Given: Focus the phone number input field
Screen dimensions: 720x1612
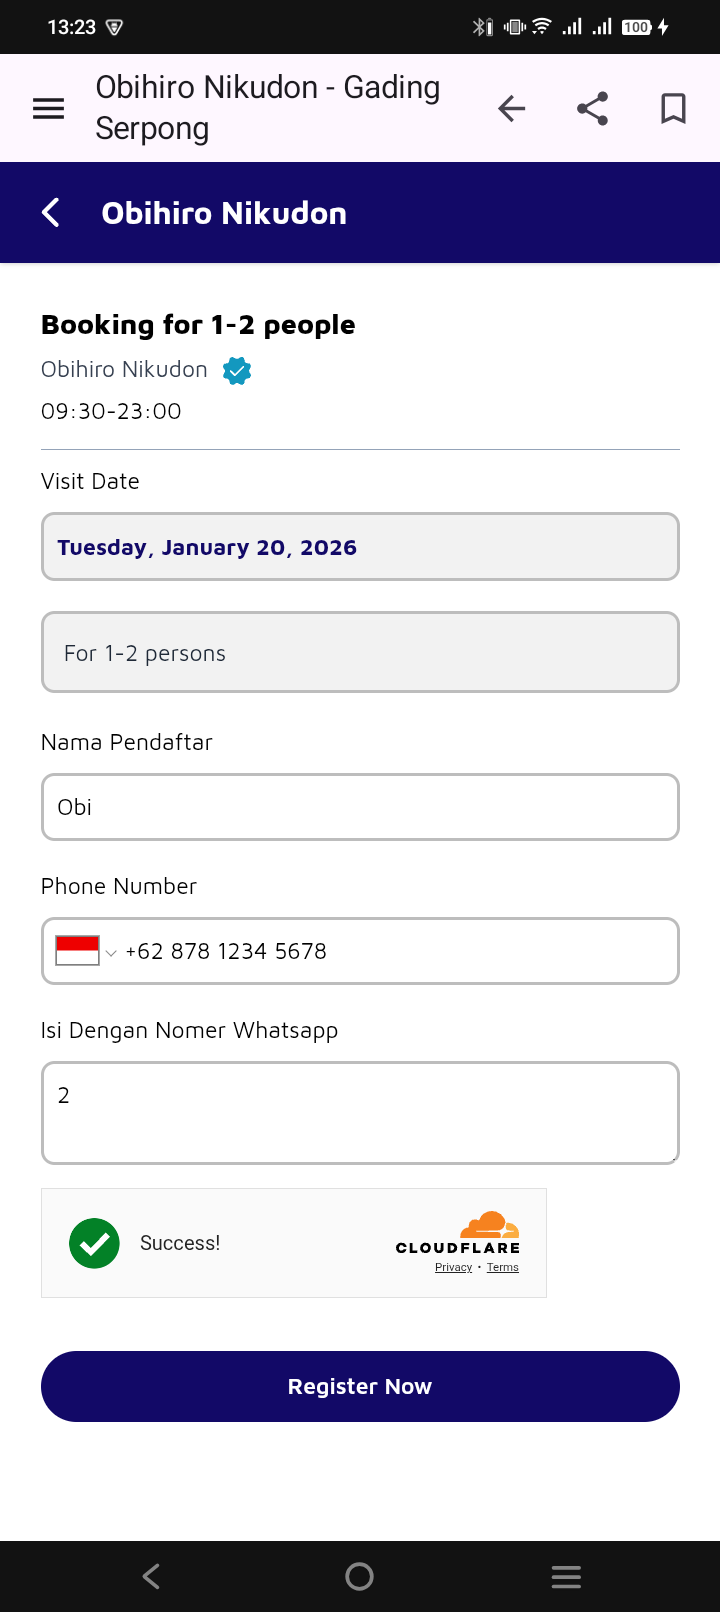Looking at the screenshot, I should click(400, 951).
